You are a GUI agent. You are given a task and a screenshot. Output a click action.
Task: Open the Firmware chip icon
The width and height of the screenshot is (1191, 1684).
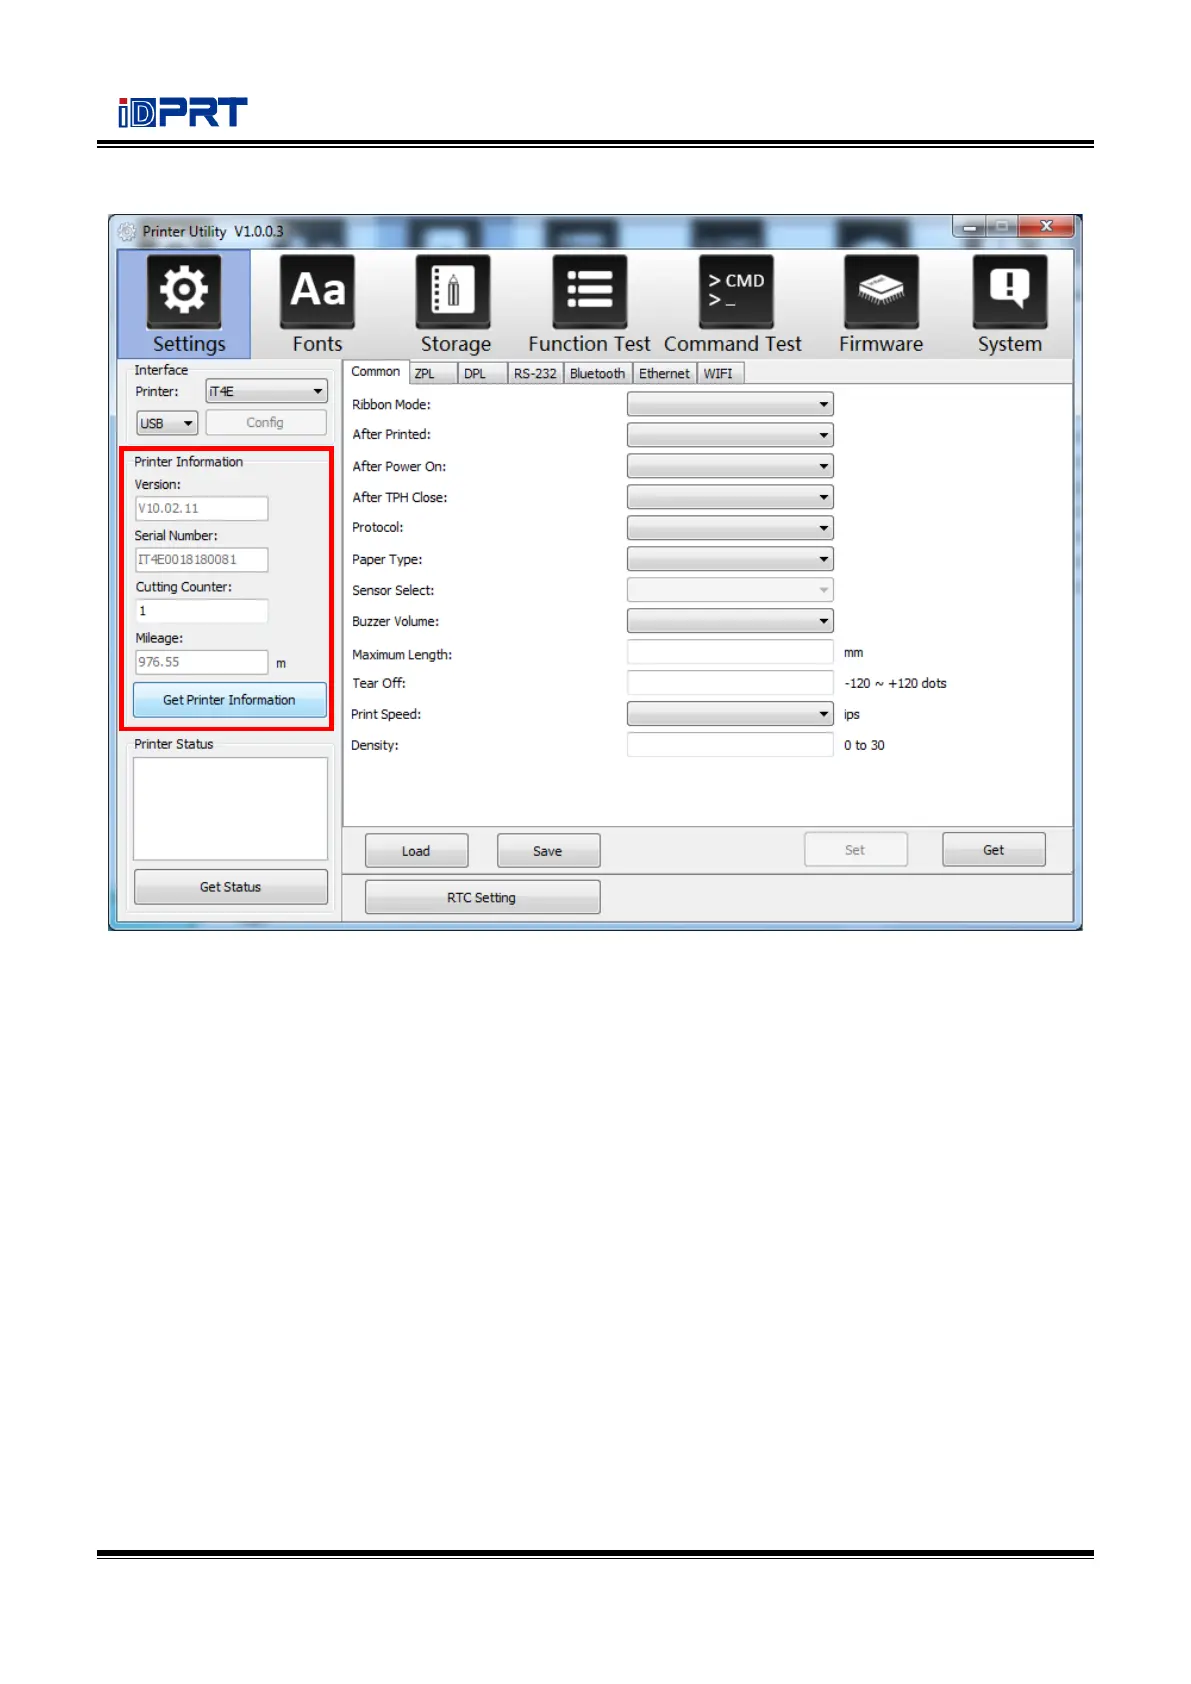[x=881, y=291]
